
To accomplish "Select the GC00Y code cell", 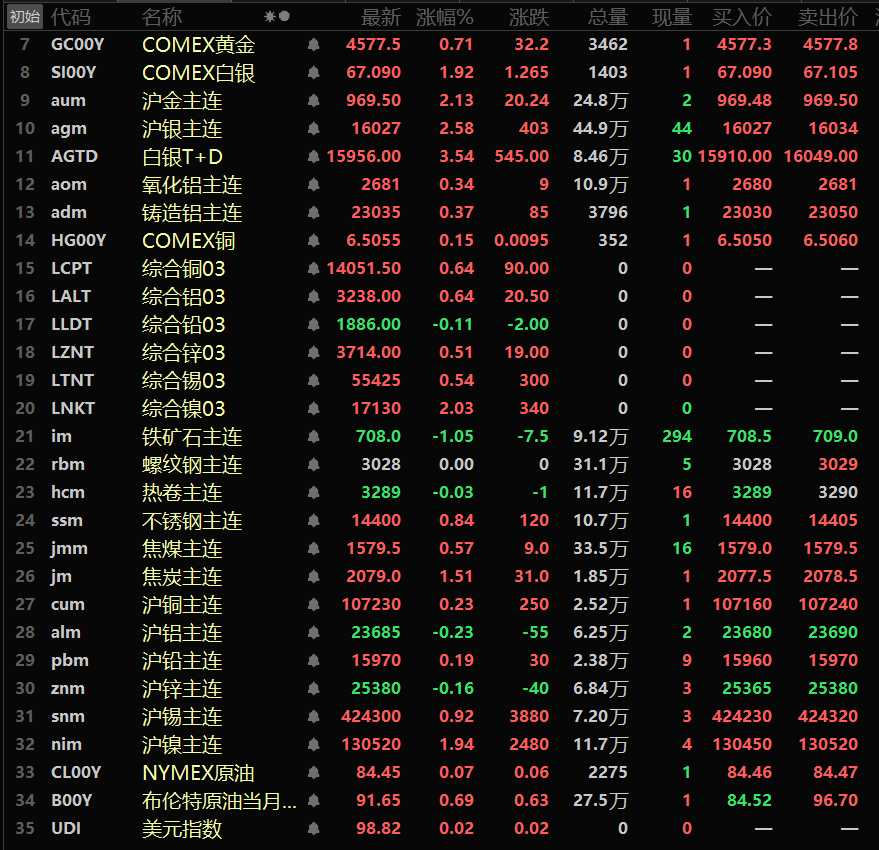I will (x=77, y=44).
